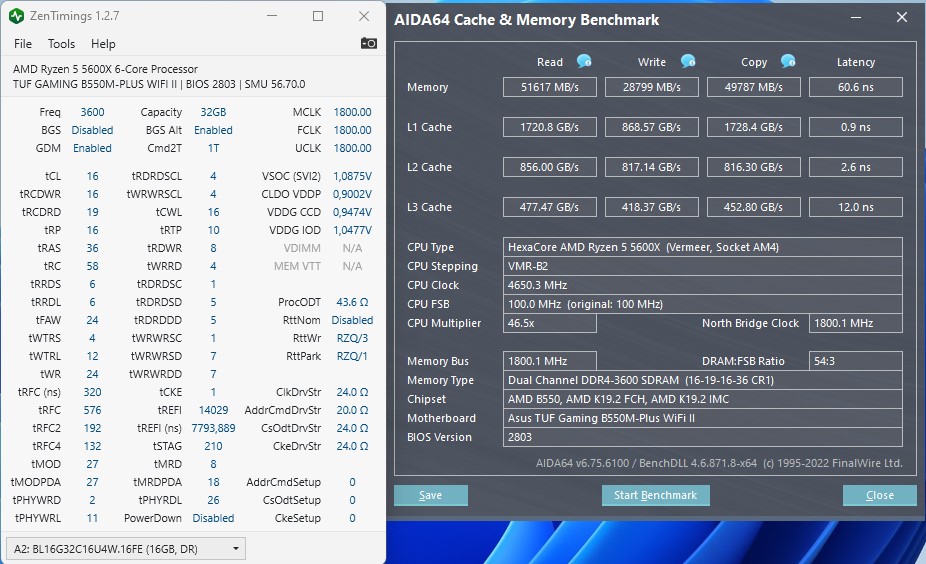Viewport: 926px width, 564px height.
Task: Select the L3 Cache Write value 418.37 GB/s
Action: click(651, 207)
